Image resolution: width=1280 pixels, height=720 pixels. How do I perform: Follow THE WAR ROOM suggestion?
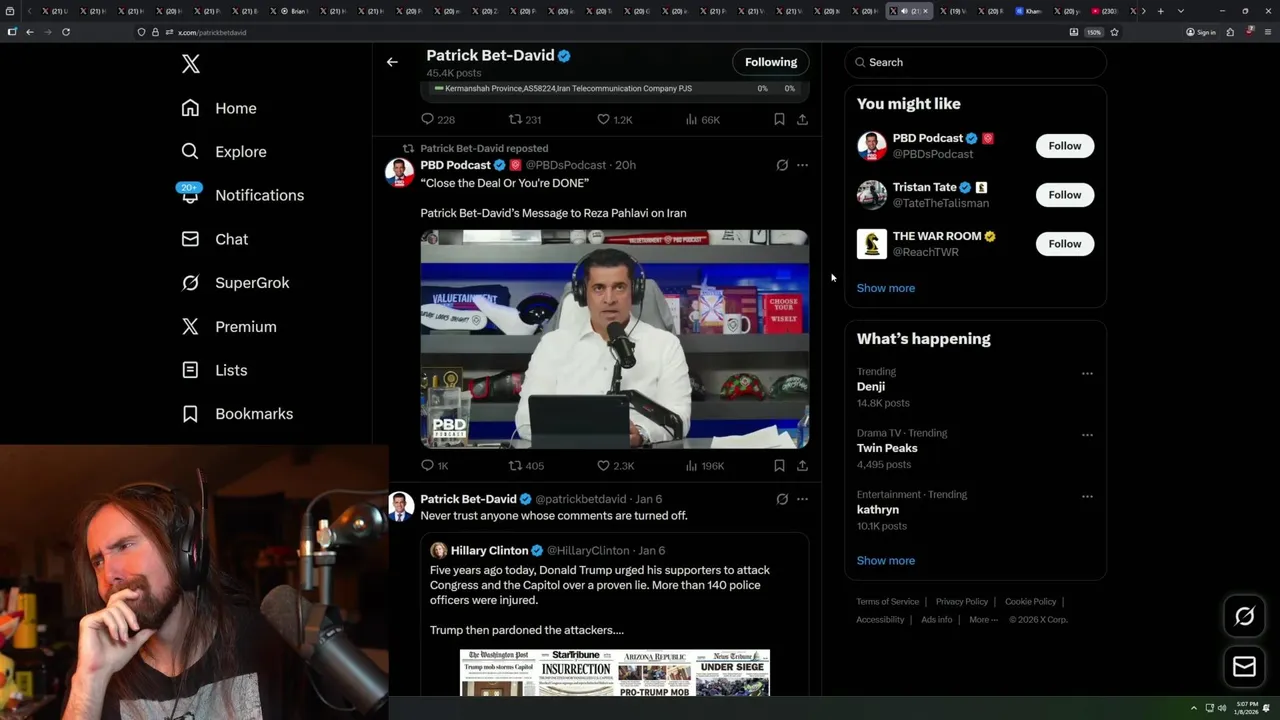pos(1065,244)
